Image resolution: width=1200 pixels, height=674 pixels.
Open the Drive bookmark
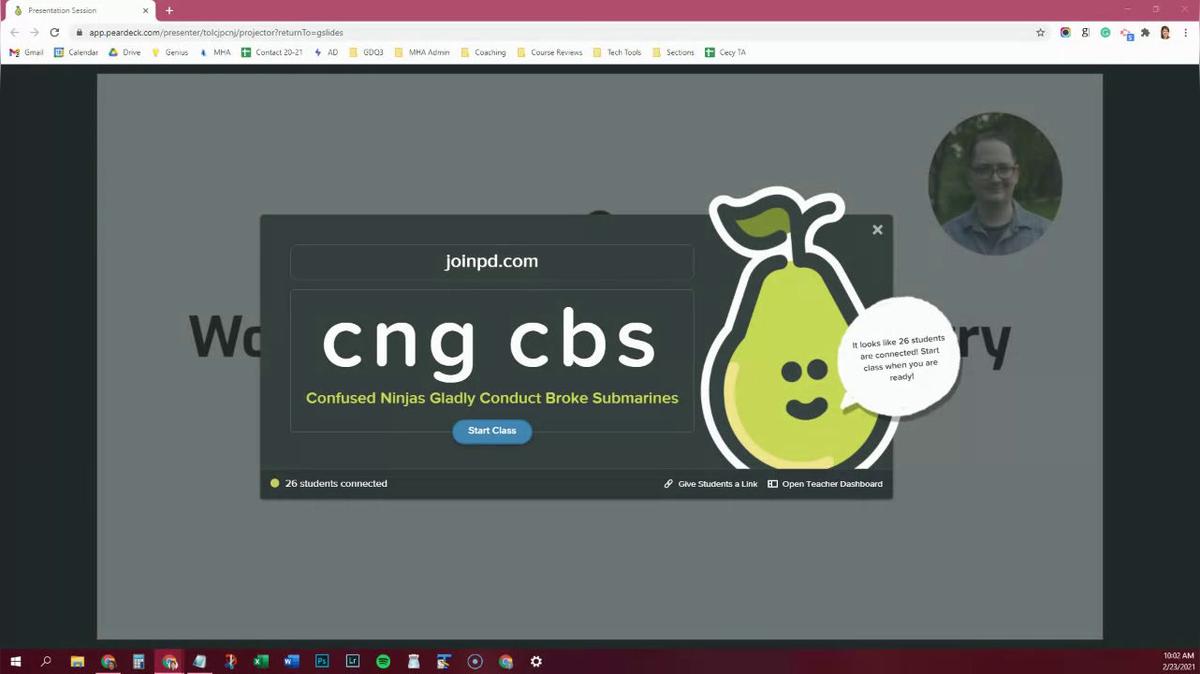125,52
